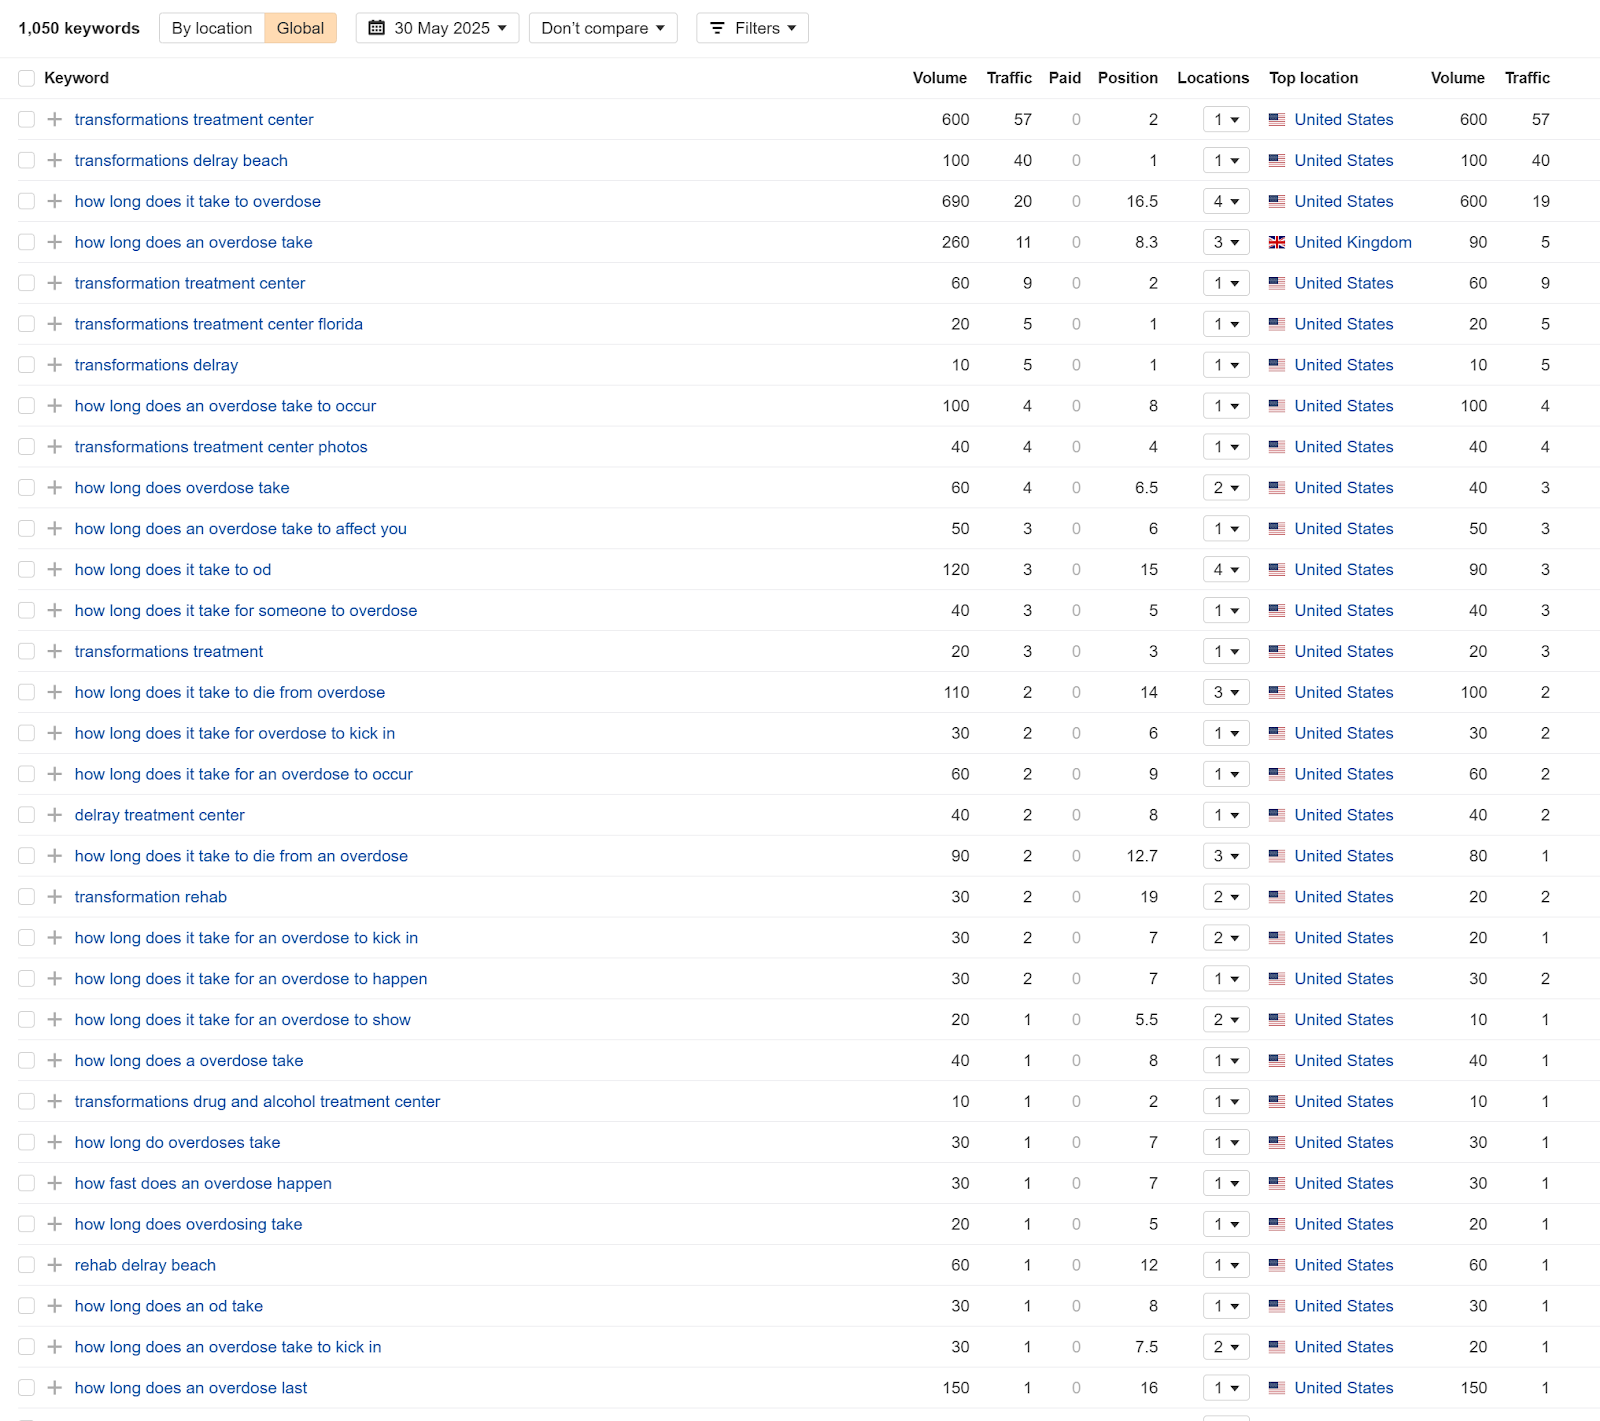Click plus icon for 'delray treatment center'
The image size is (1600, 1421).
point(55,816)
